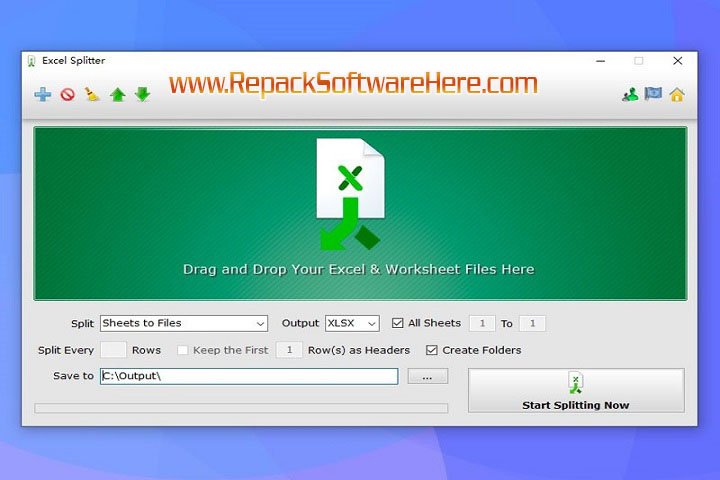Viewport: 720px width, 480px height.
Task: Click the Split Every rows field
Action: pyautogui.click(x=113, y=350)
